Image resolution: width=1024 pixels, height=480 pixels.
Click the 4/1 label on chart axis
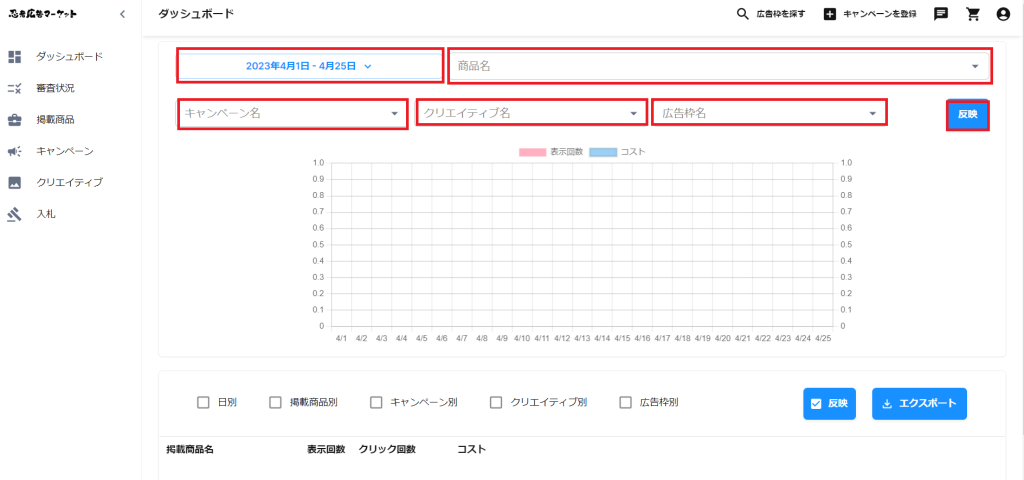341,339
